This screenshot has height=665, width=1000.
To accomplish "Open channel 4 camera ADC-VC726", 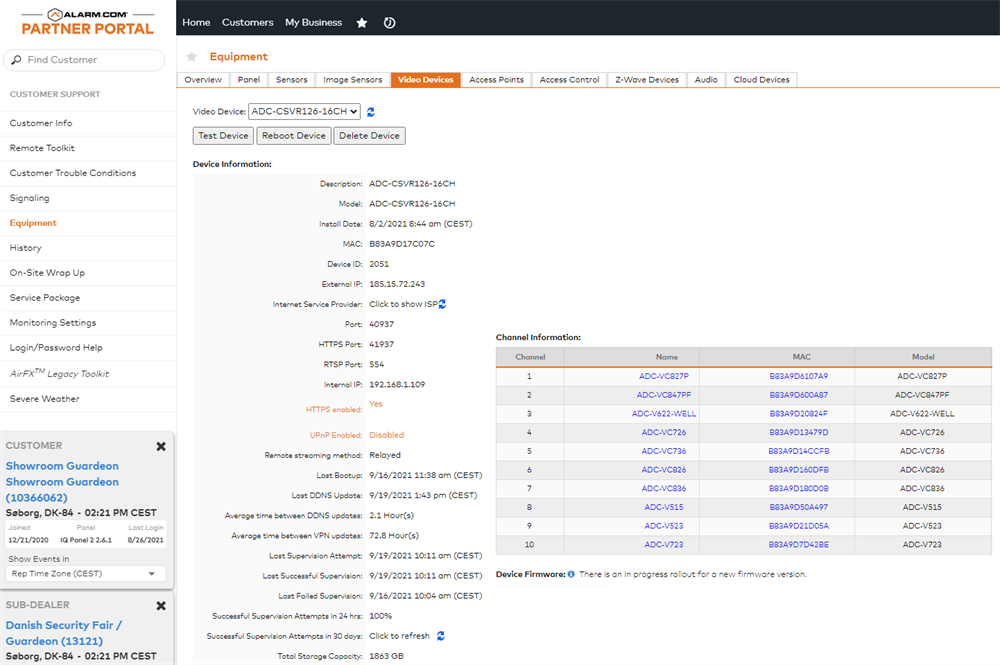I will tap(664, 432).
